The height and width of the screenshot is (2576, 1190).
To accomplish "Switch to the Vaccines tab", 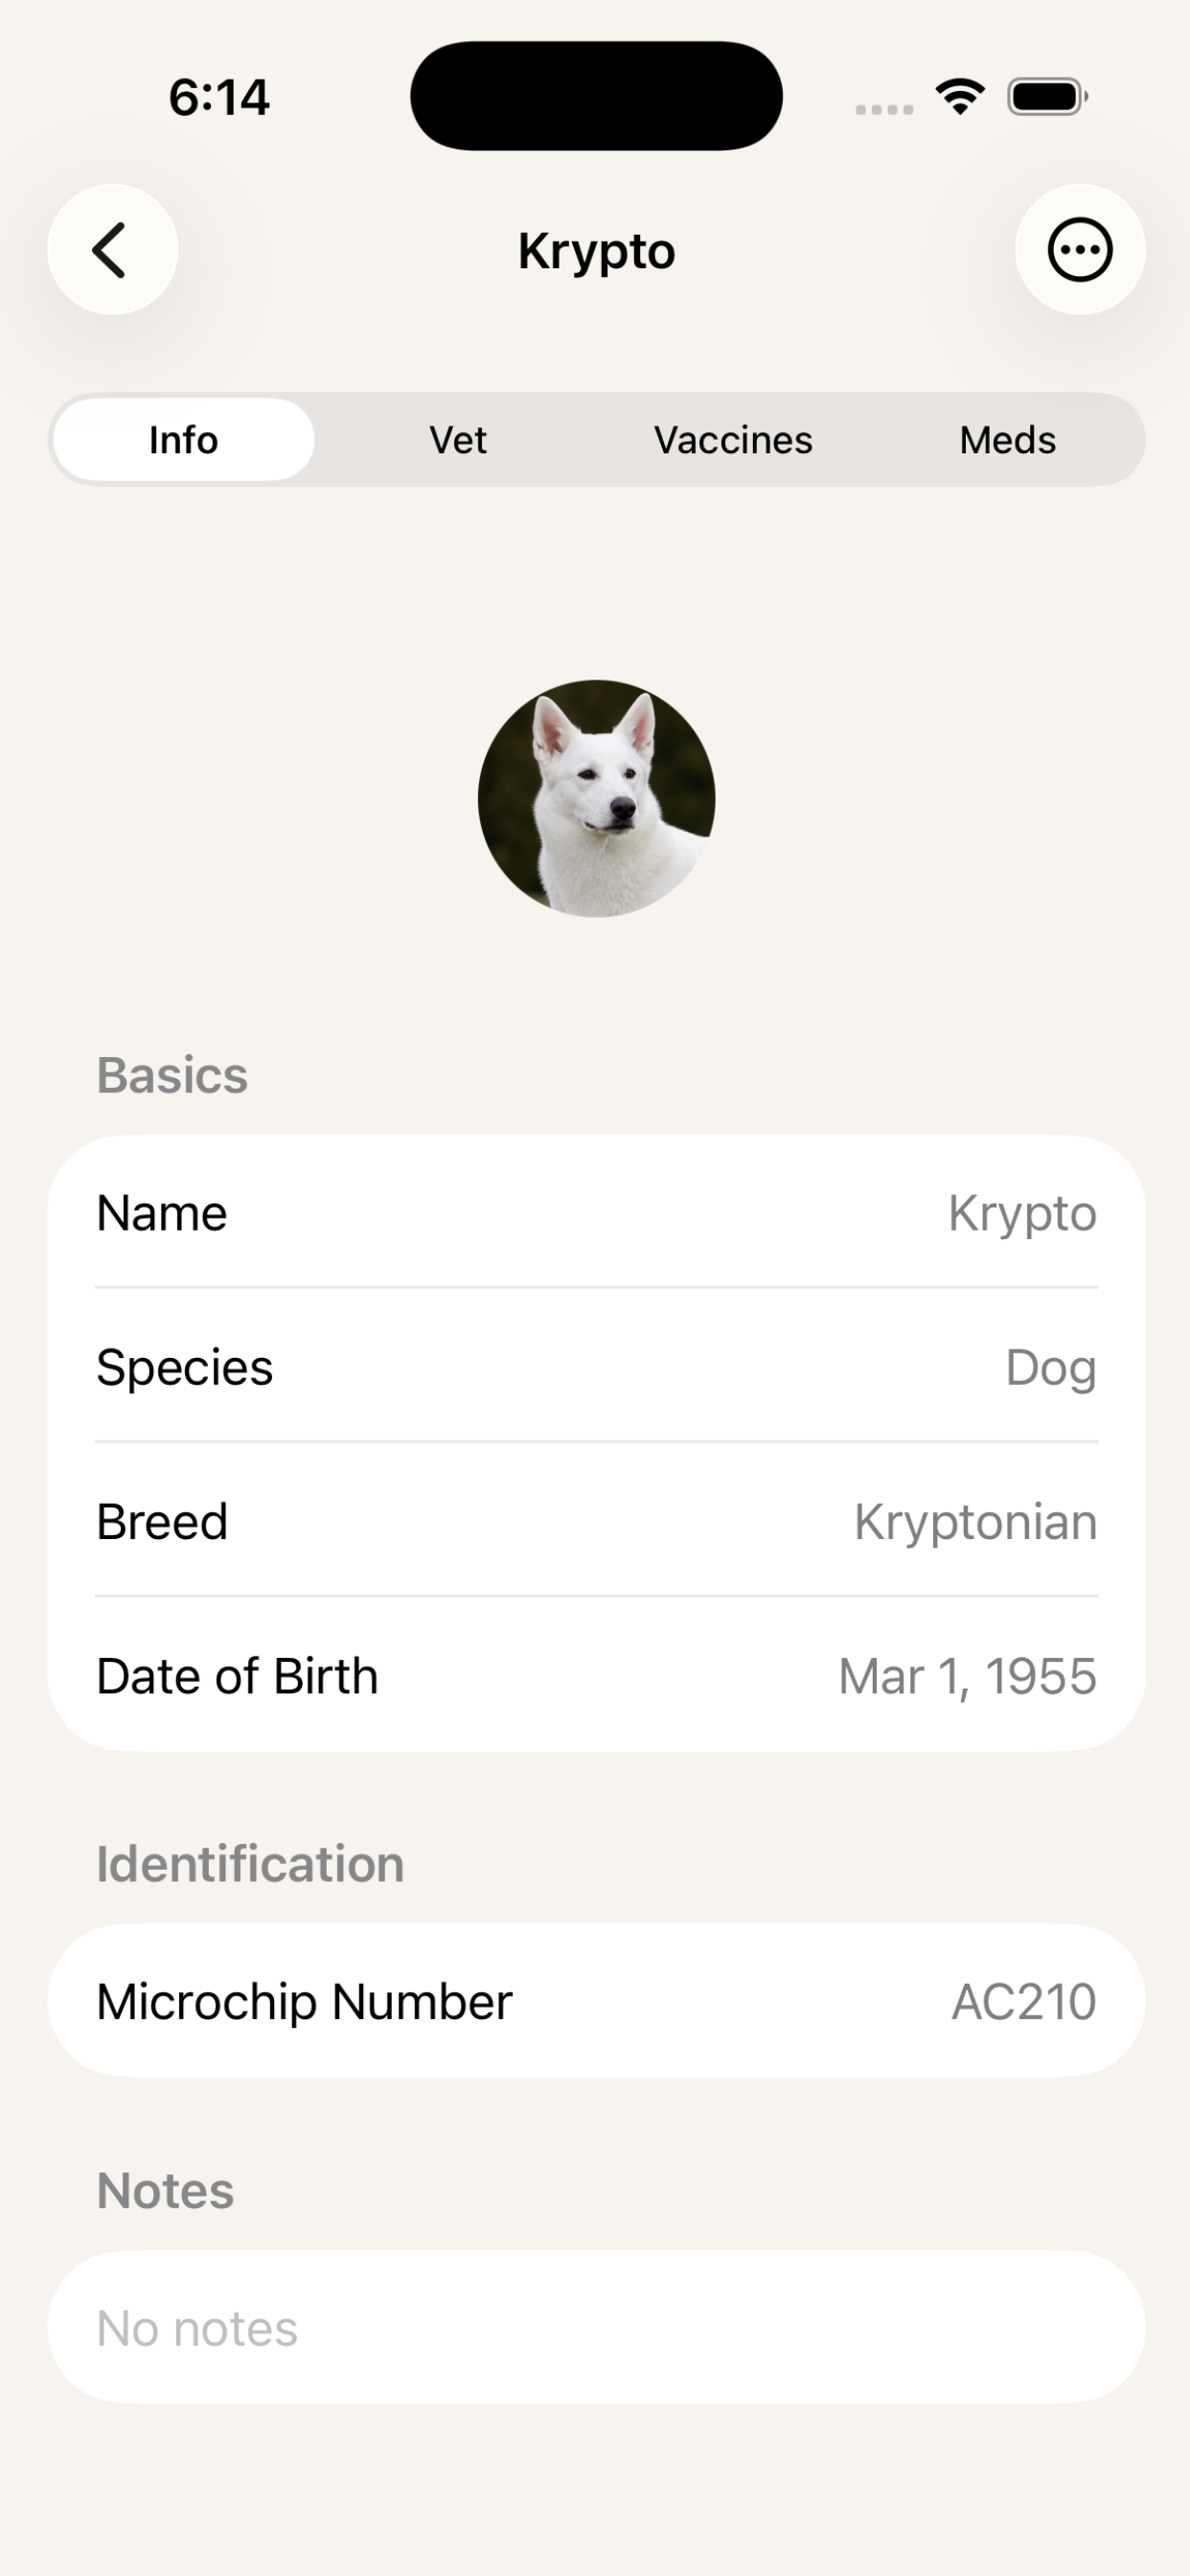I will coord(733,440).
